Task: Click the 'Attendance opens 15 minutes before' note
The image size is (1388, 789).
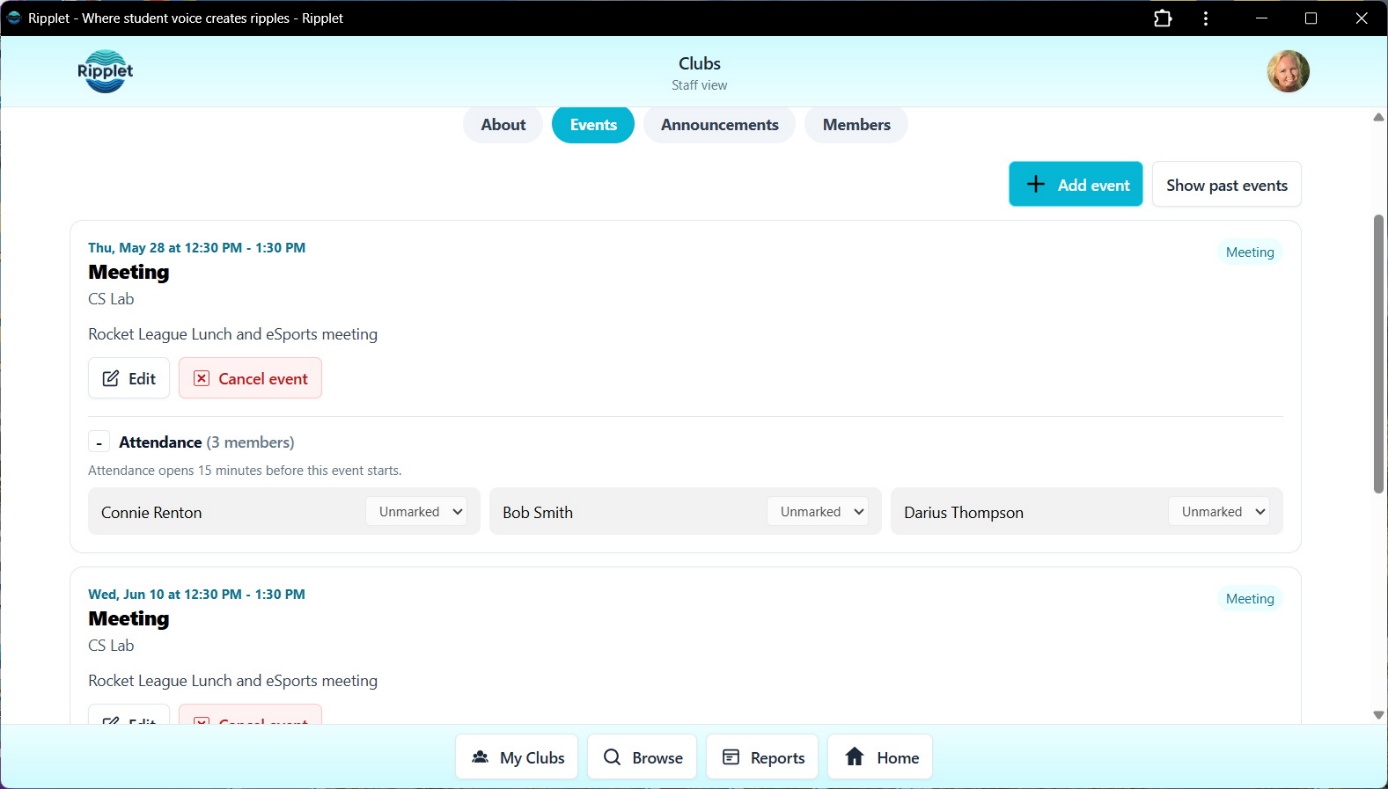Action: 245,470
